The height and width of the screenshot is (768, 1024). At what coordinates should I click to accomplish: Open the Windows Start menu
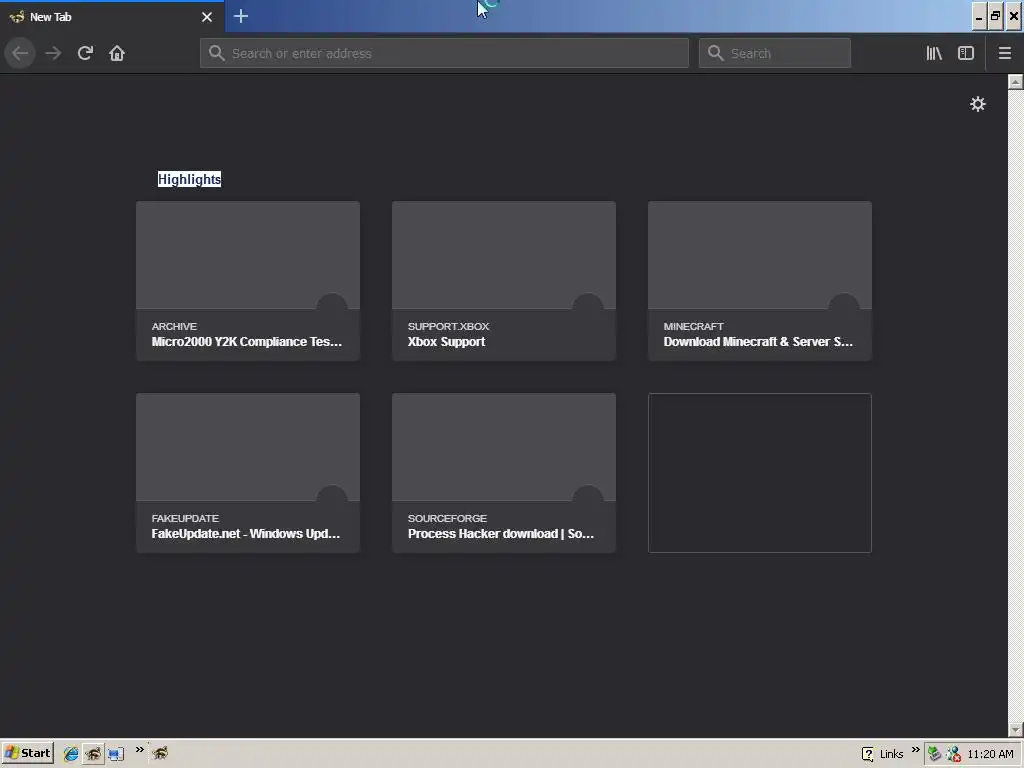coord(28,753)
